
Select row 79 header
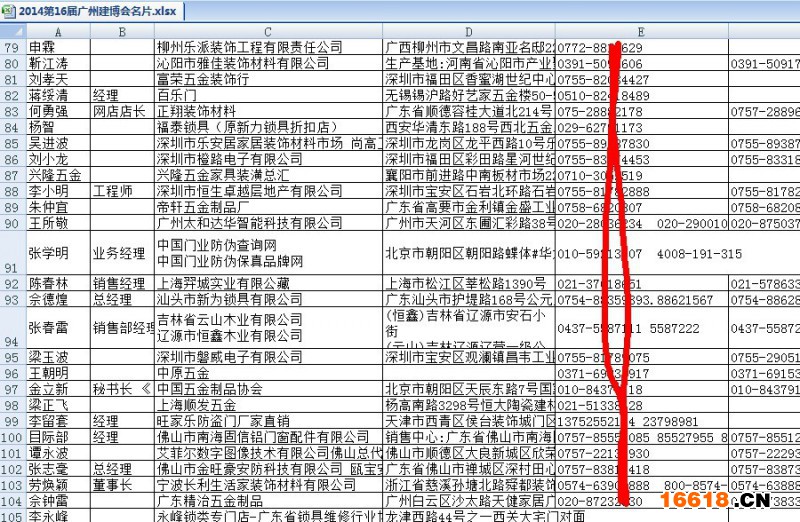click(12, 47)
